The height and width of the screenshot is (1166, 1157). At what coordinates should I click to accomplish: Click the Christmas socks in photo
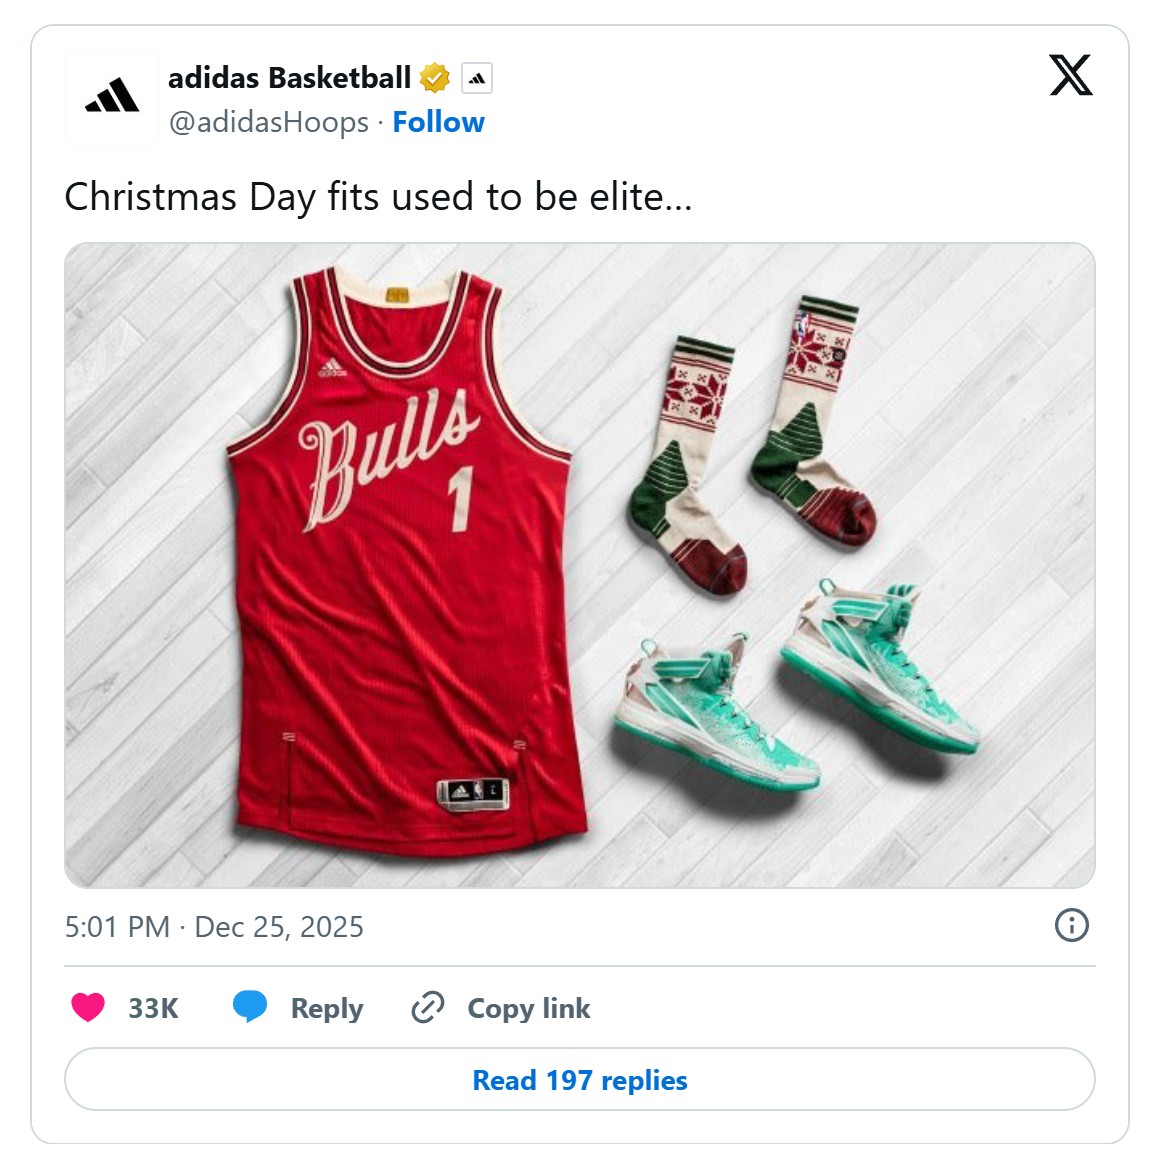coord(760,440)
